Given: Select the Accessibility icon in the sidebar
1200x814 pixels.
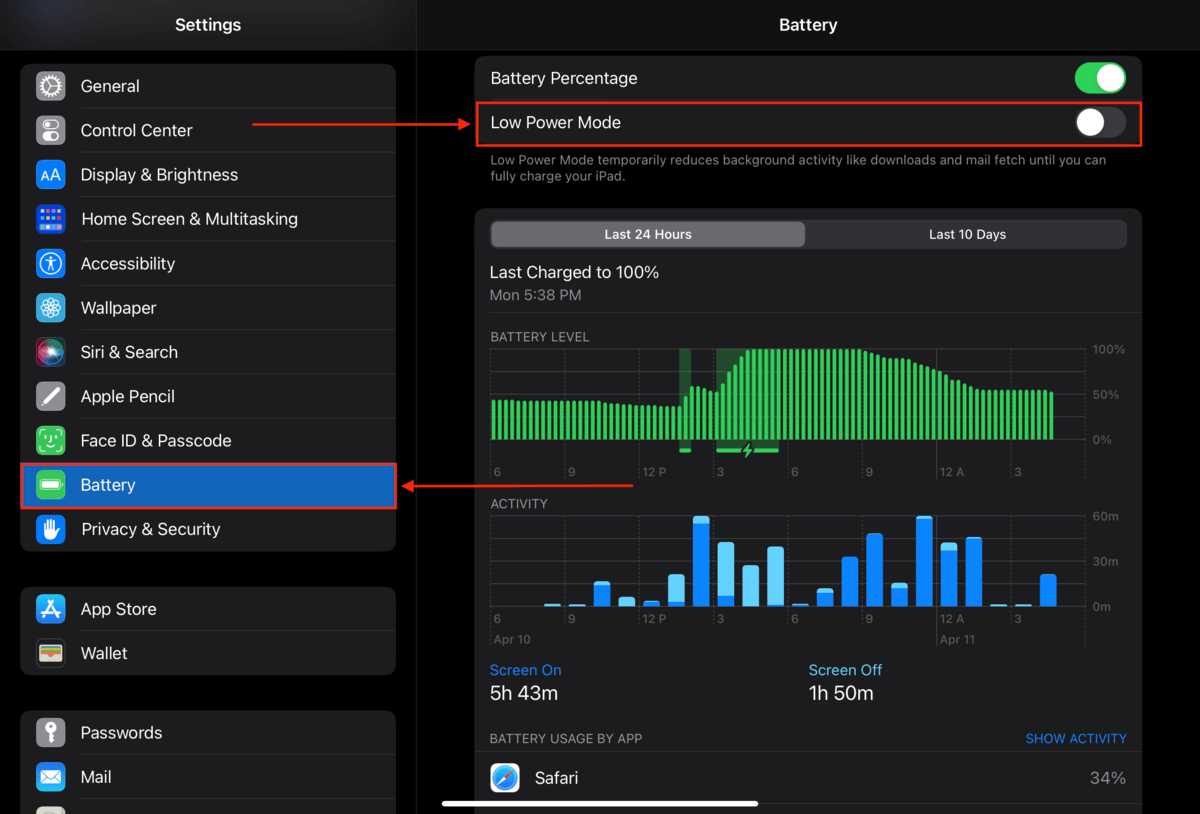Looking at the screenshot, I should [x=50, y=263].
